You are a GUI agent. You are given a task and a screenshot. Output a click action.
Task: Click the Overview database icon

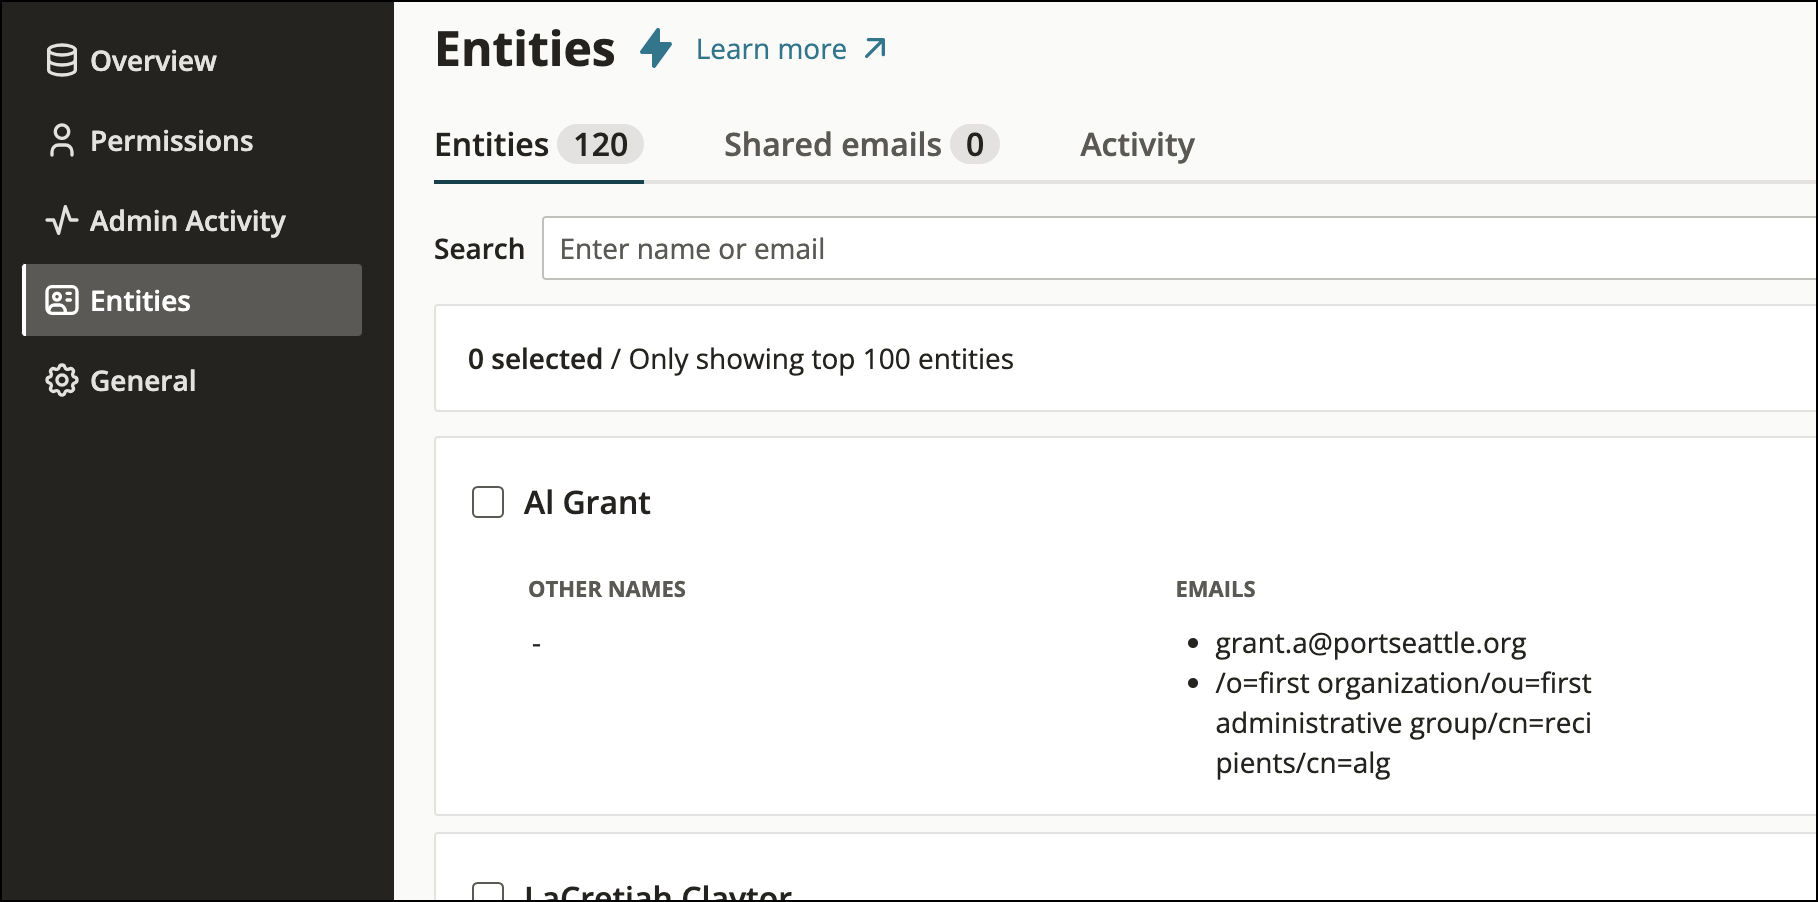pyautogui.click(x=62, y=61)
